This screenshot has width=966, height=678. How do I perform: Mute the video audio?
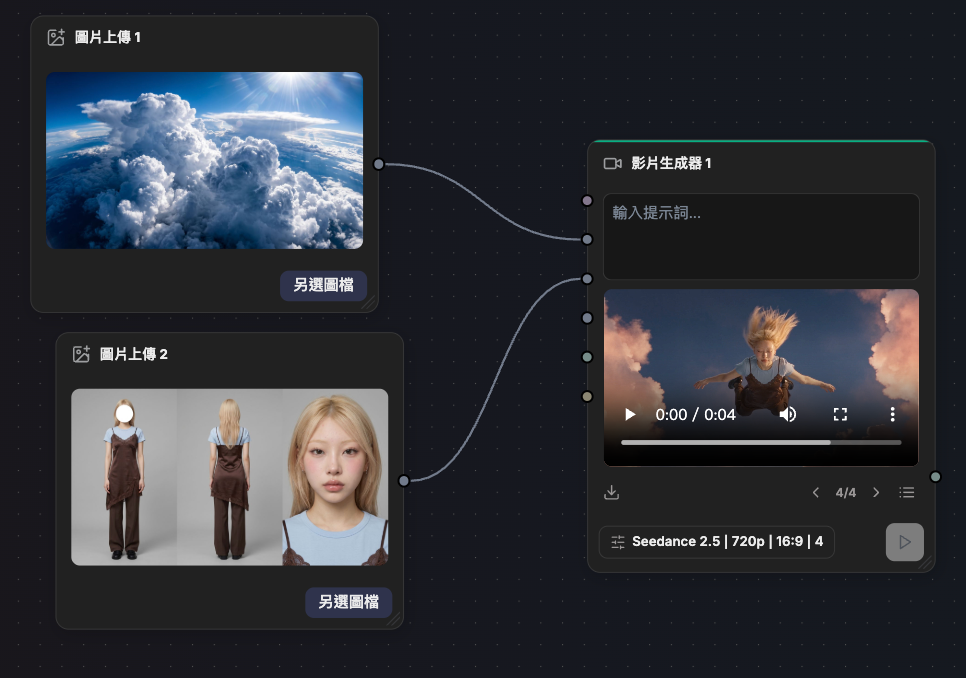pyautogui.click(x=788, y=414)
